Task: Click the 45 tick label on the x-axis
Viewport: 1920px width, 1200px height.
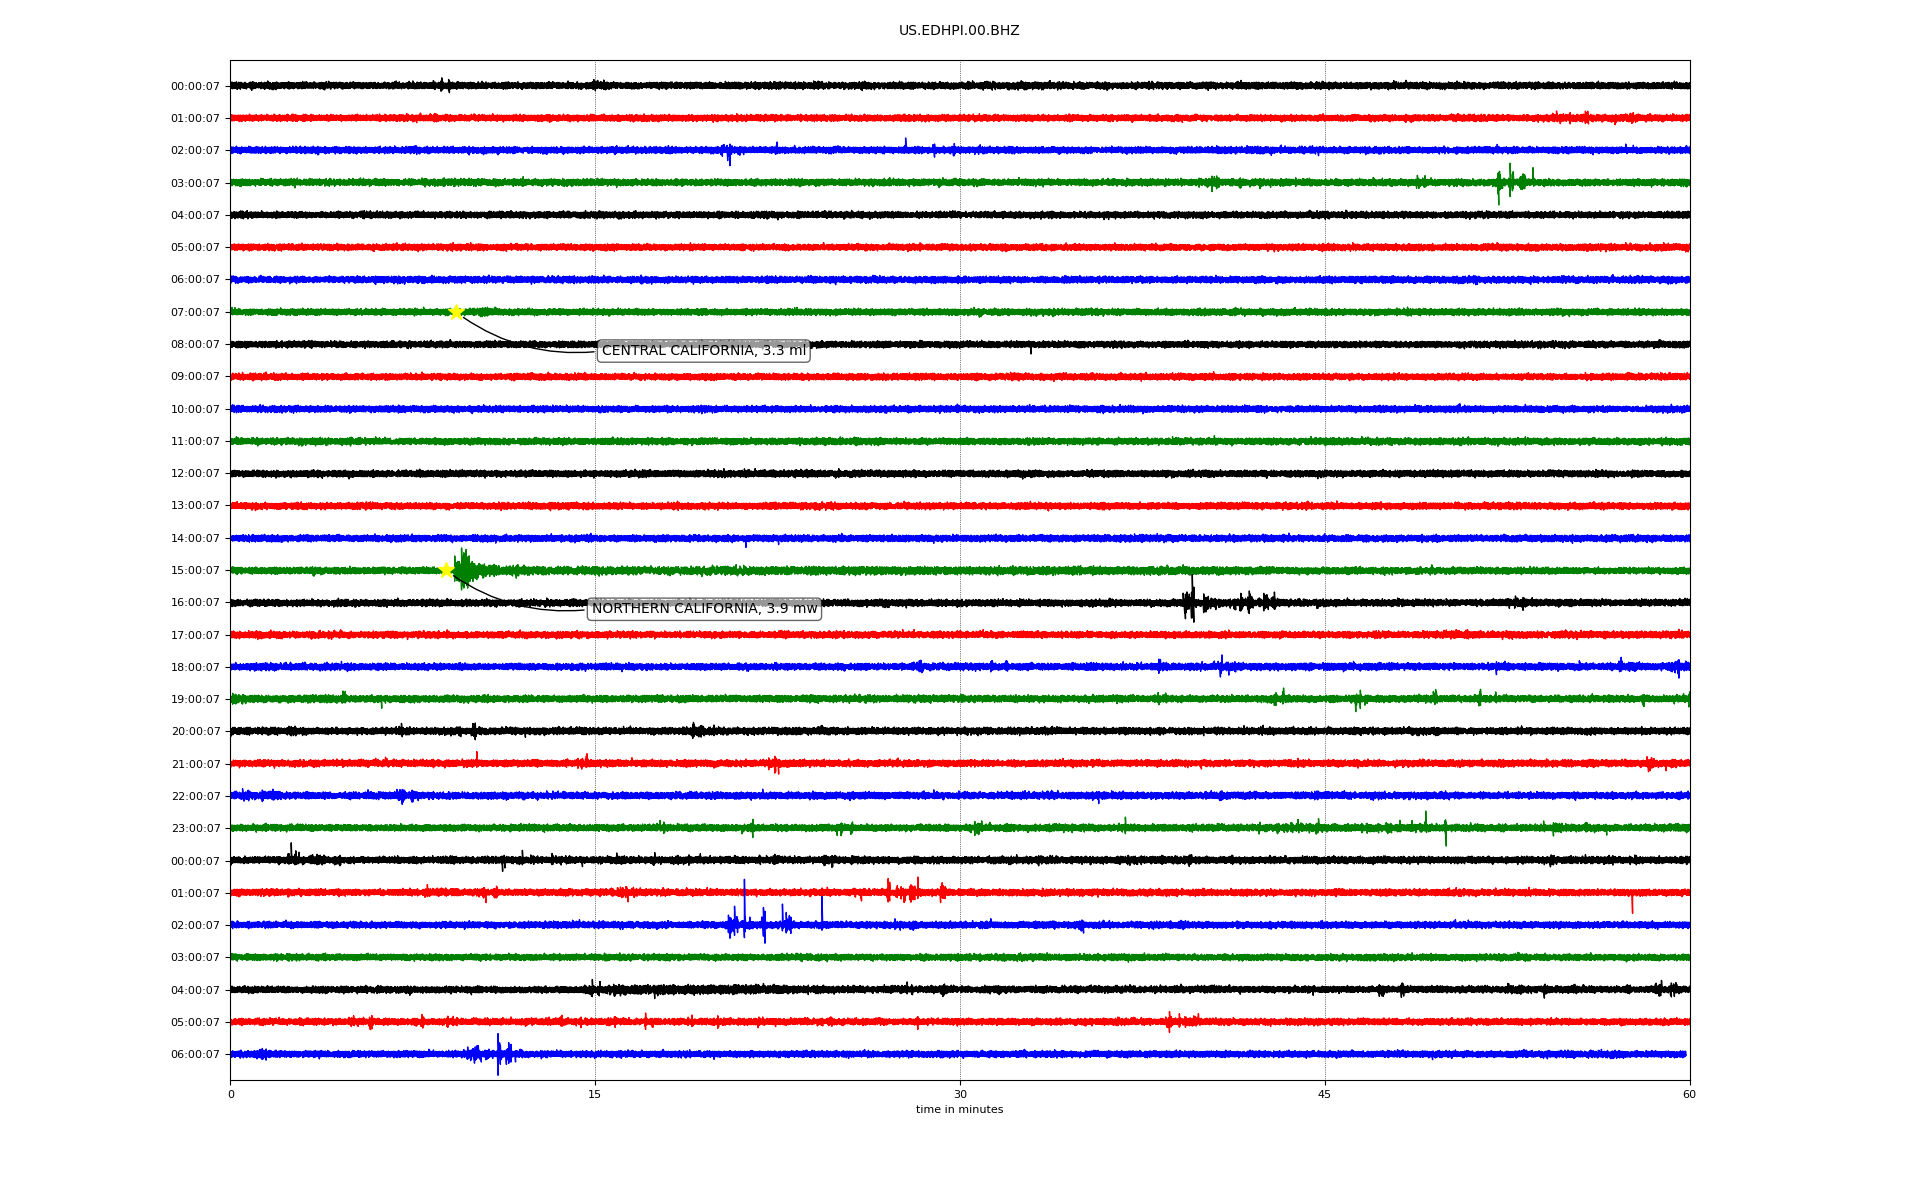Action: 1325,1094
